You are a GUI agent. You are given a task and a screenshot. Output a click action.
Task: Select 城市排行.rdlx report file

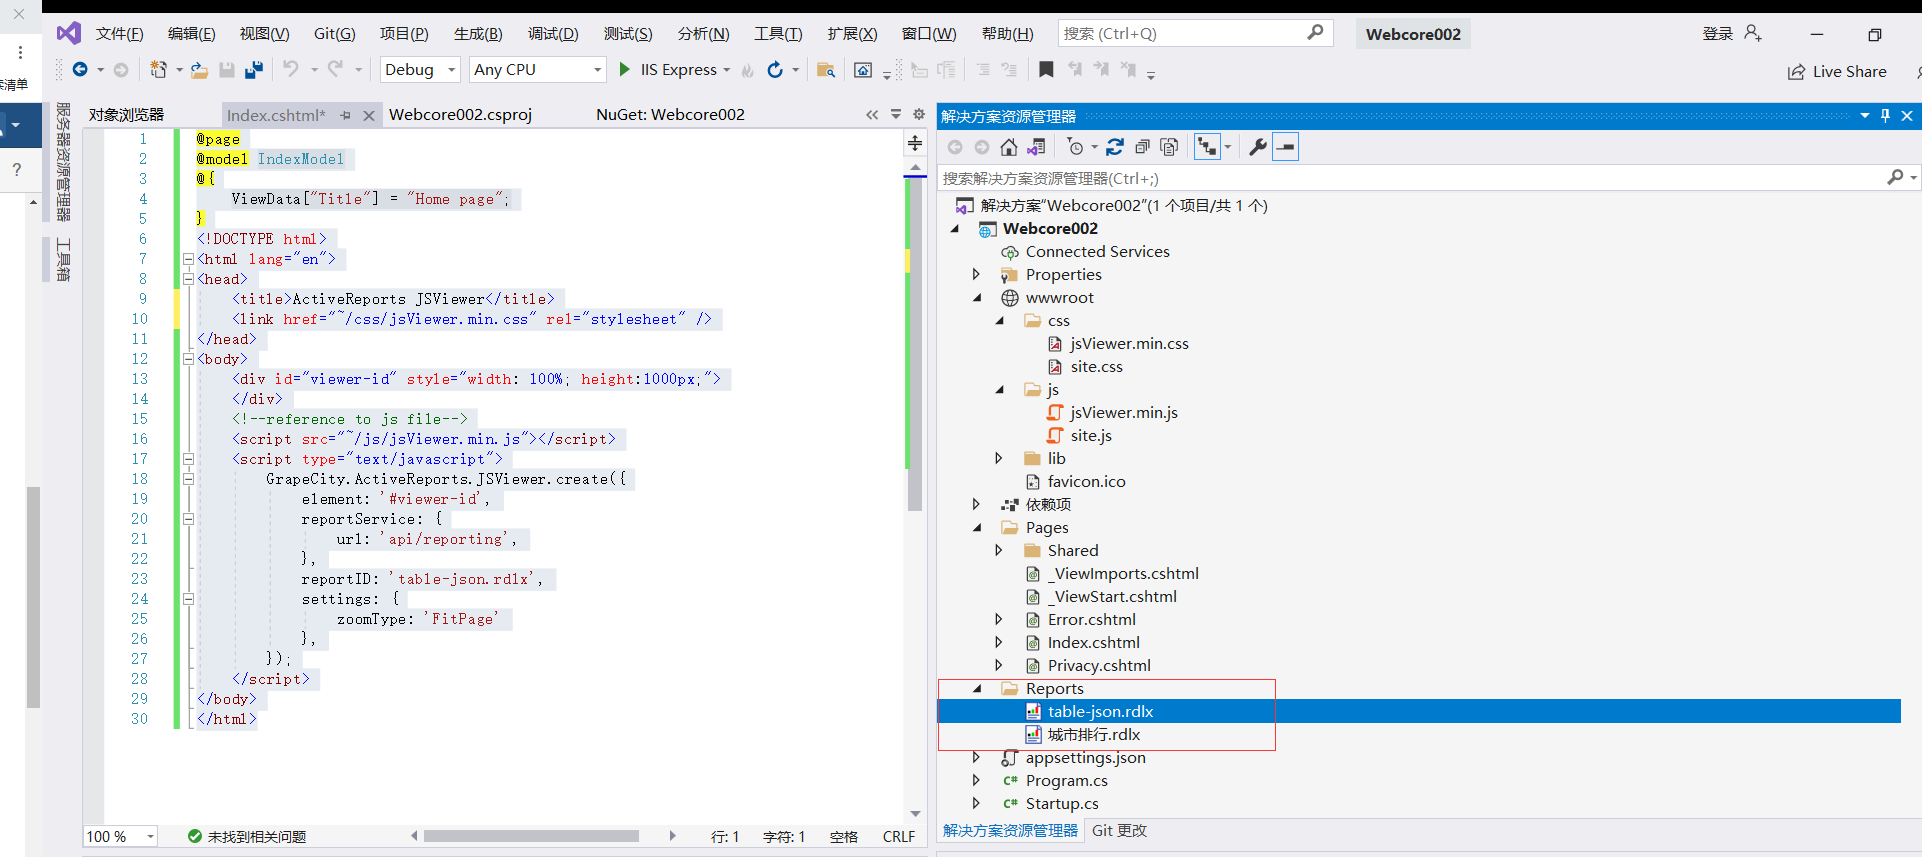1093,735
